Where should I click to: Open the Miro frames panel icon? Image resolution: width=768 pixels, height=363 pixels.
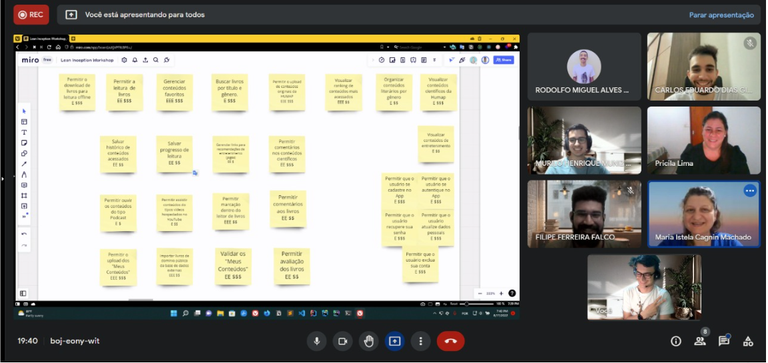[23, 293]
